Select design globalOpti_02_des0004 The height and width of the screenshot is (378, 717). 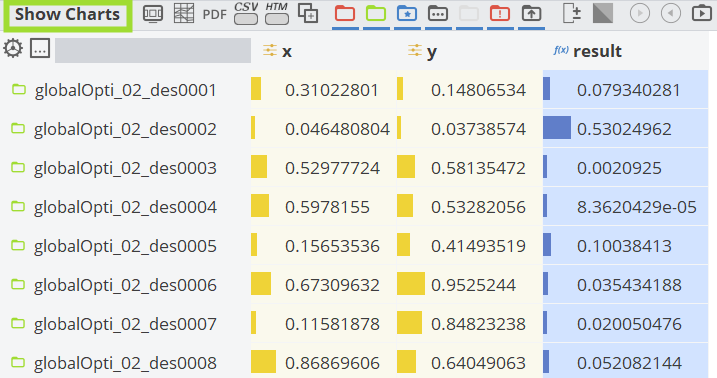[125, 207]
